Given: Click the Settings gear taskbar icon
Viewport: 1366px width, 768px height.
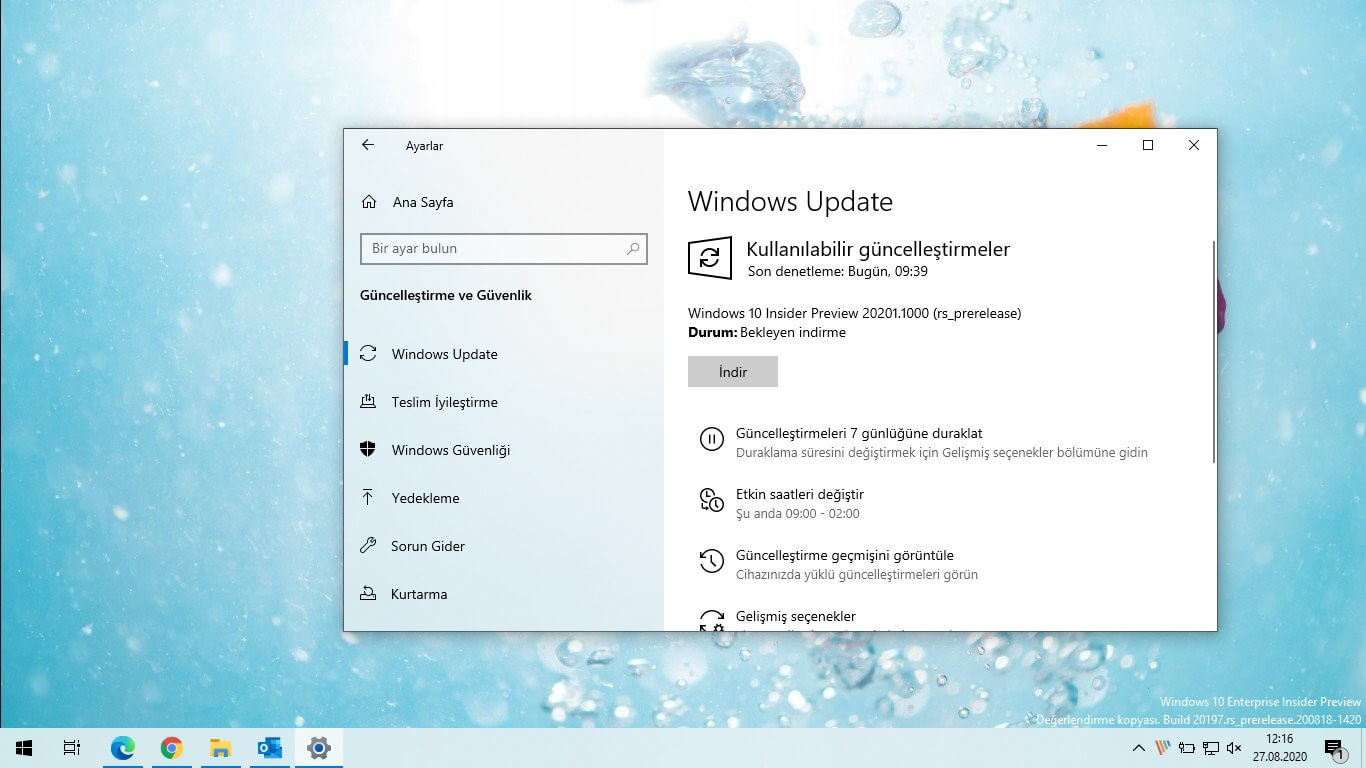Looking at the screenshot, I should (x=319, y=748).
